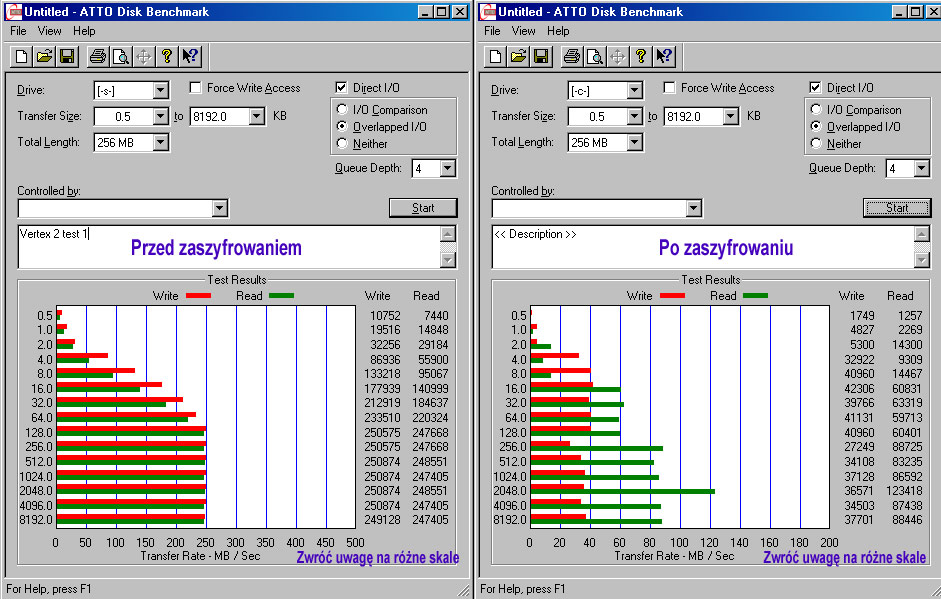Open Help menu in left window
Image resolution: width=941 pixels, height=599 pixels.
click(x=84, y=31)
